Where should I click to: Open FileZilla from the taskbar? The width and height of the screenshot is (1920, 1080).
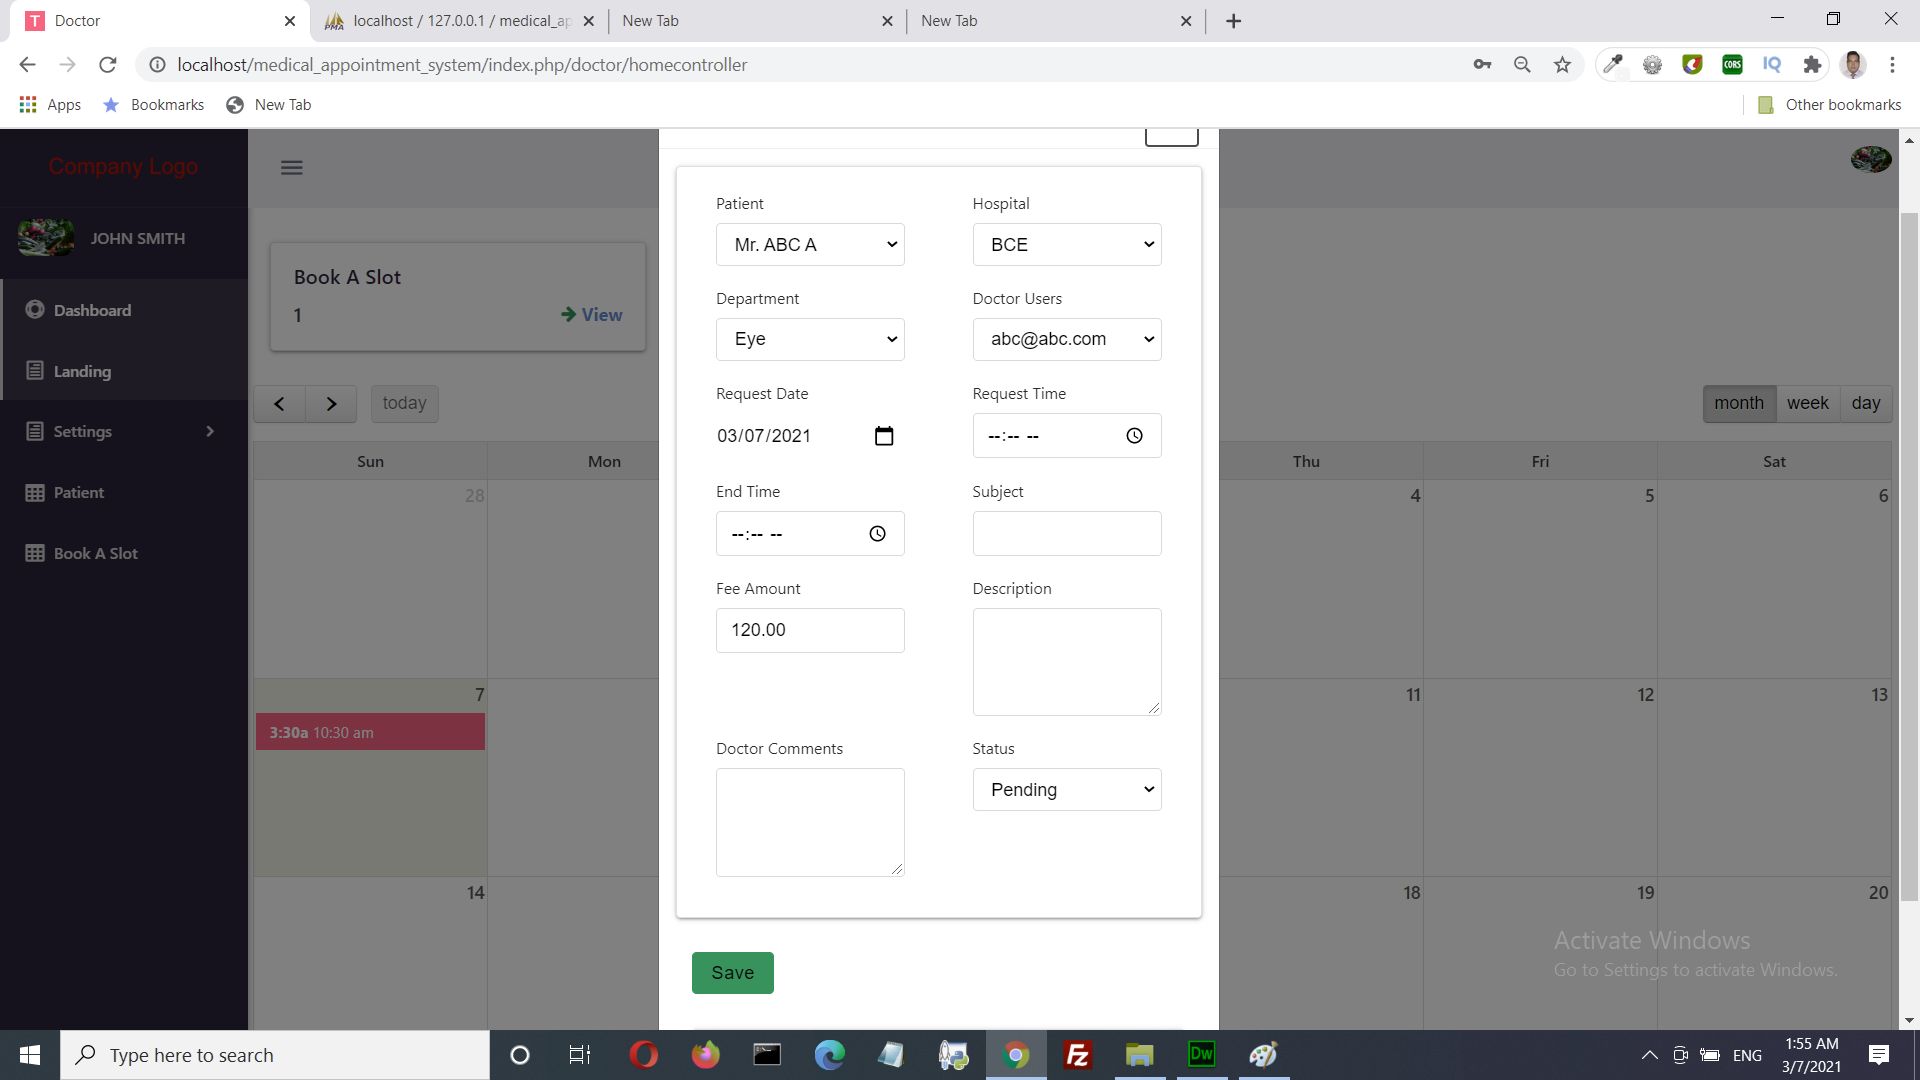[1077, 1055]
